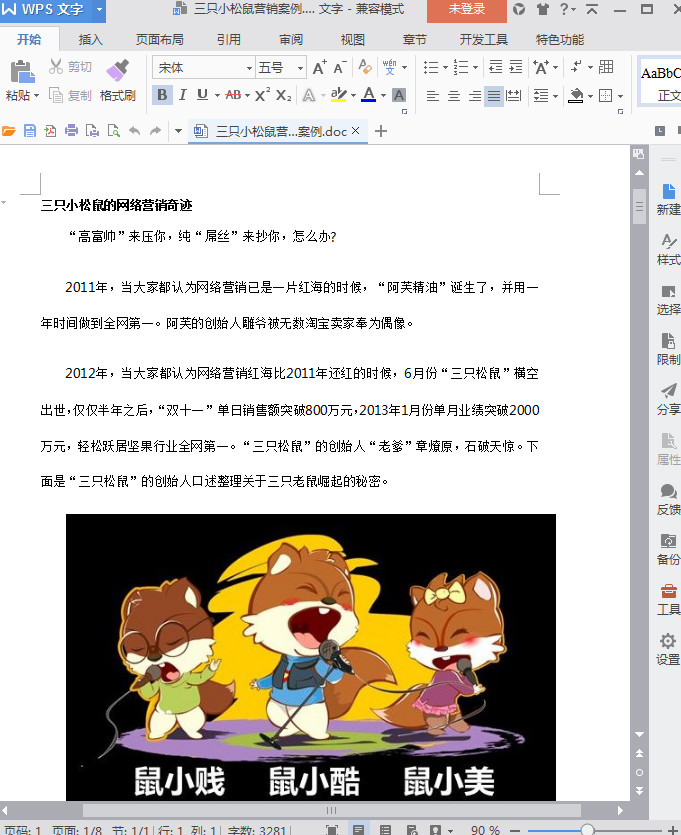Click the text highlight color swatch
The height and width of the screenshot is (835, 681).
[x=339, y=95]
